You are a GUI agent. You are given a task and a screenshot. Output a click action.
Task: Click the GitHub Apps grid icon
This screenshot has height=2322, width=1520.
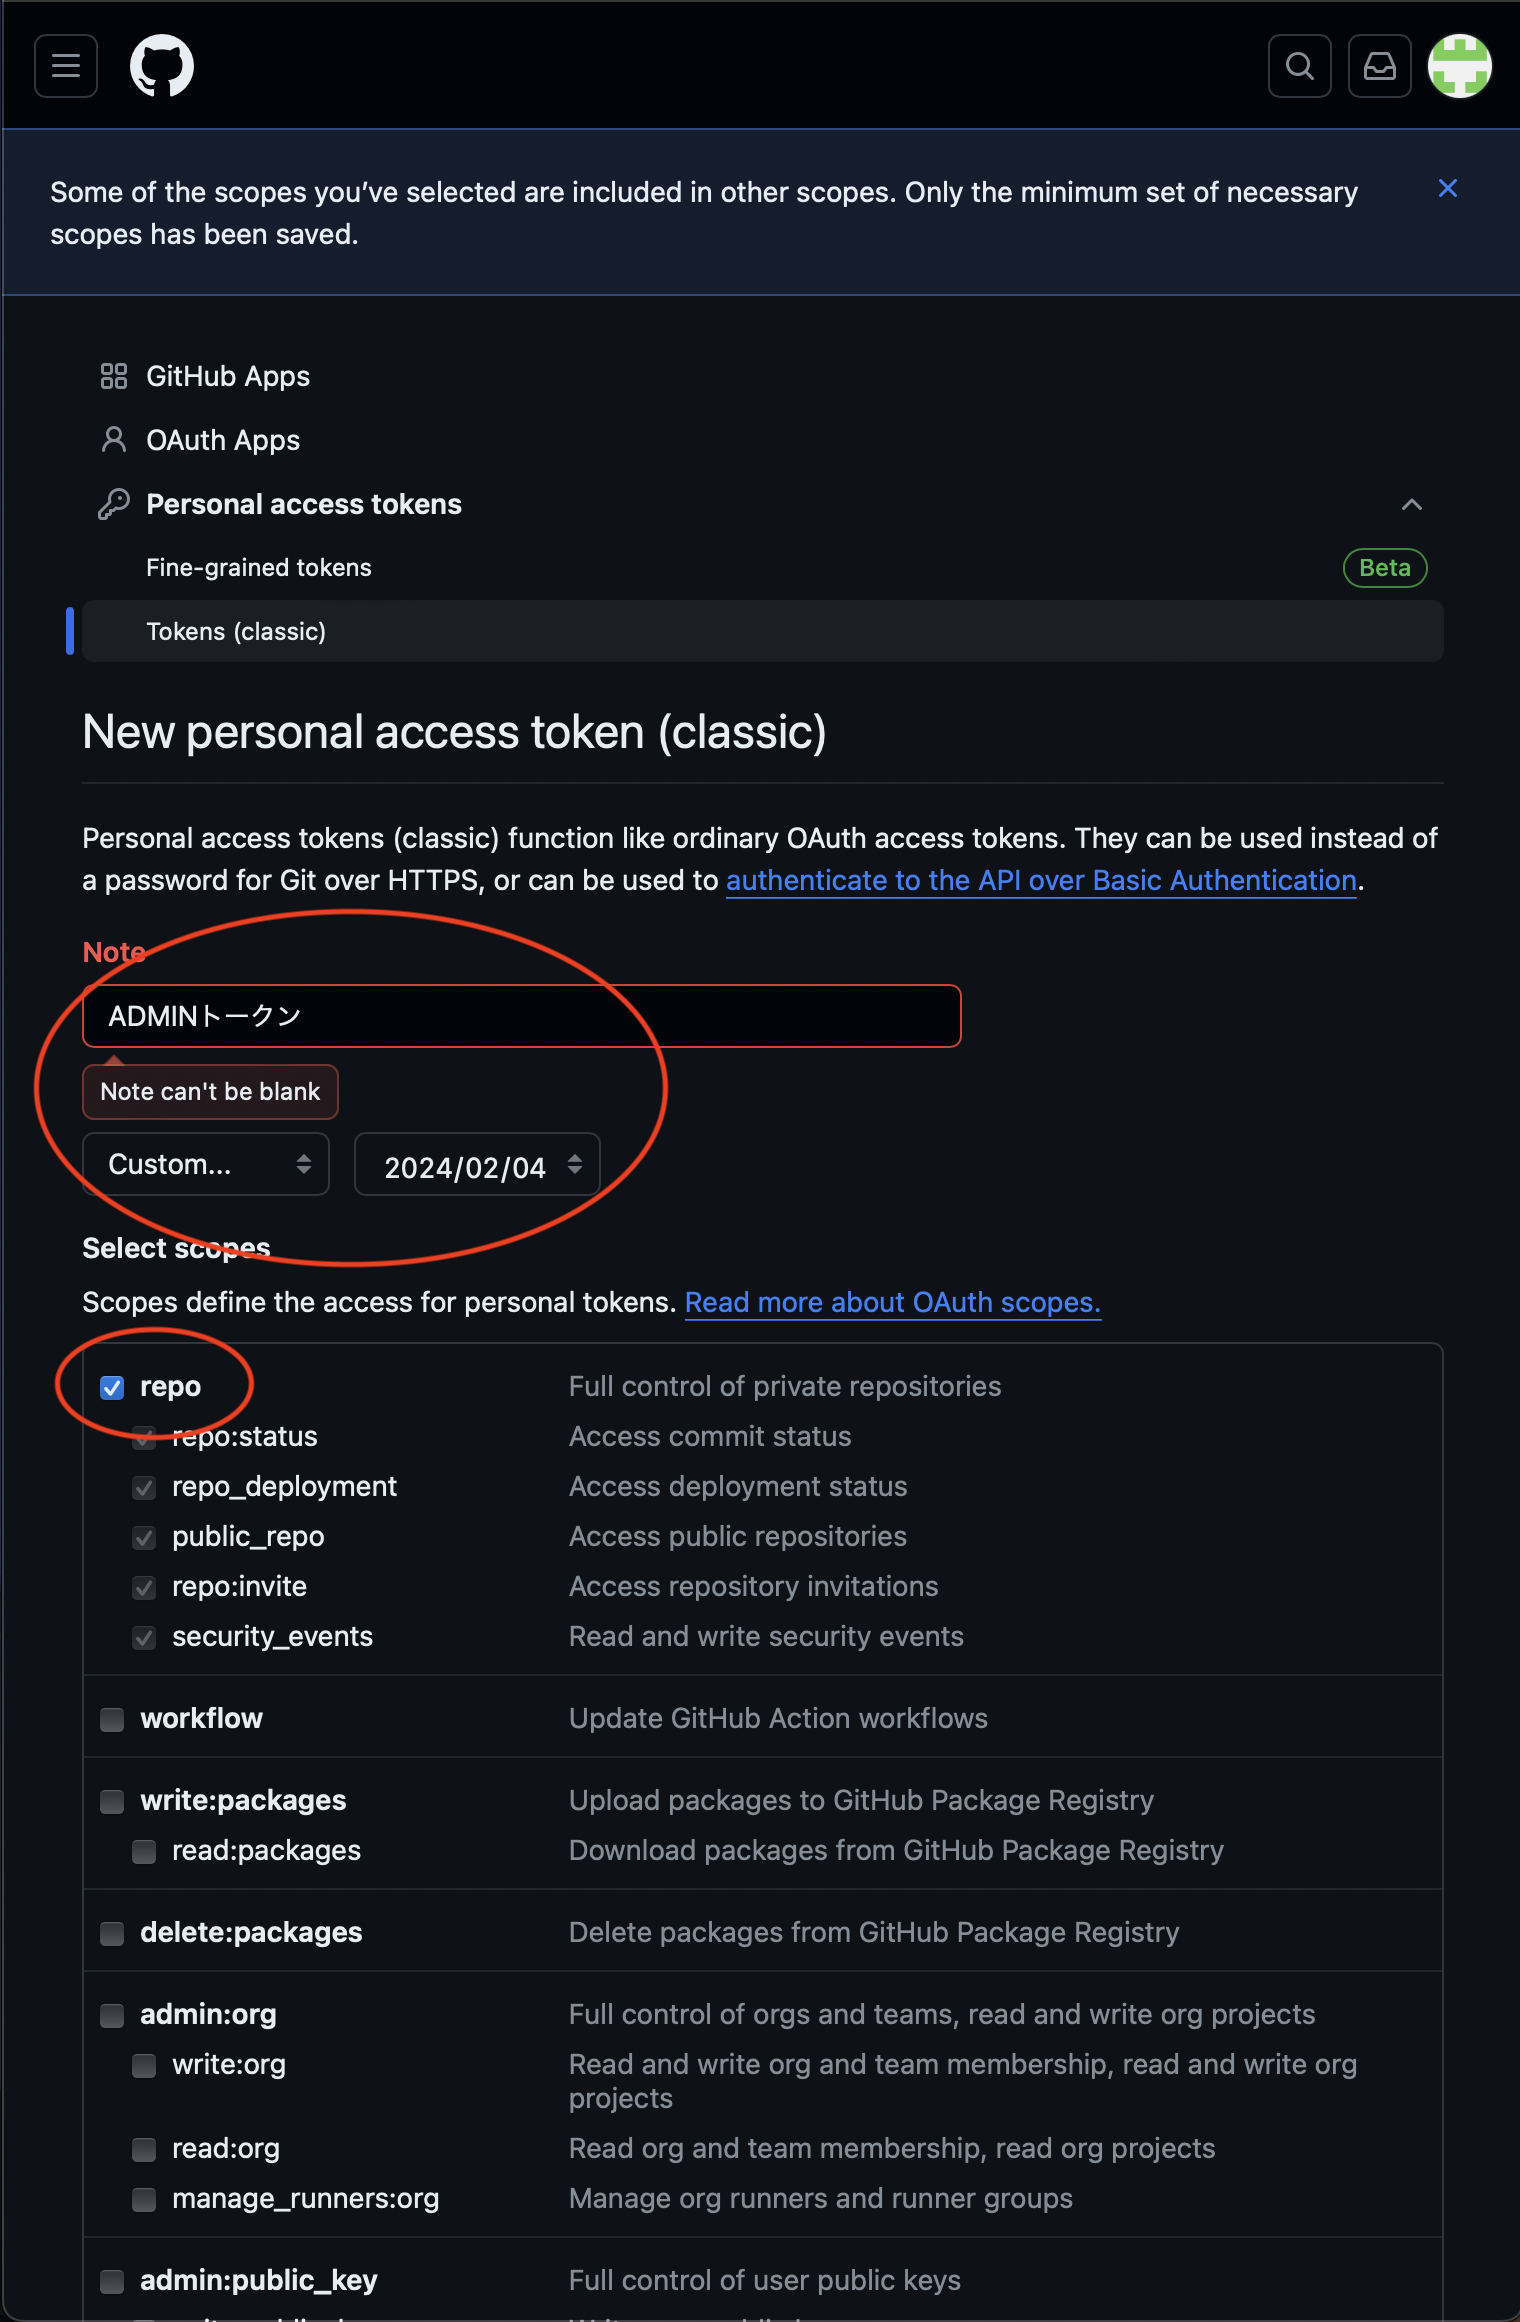[x=114, y=376]
